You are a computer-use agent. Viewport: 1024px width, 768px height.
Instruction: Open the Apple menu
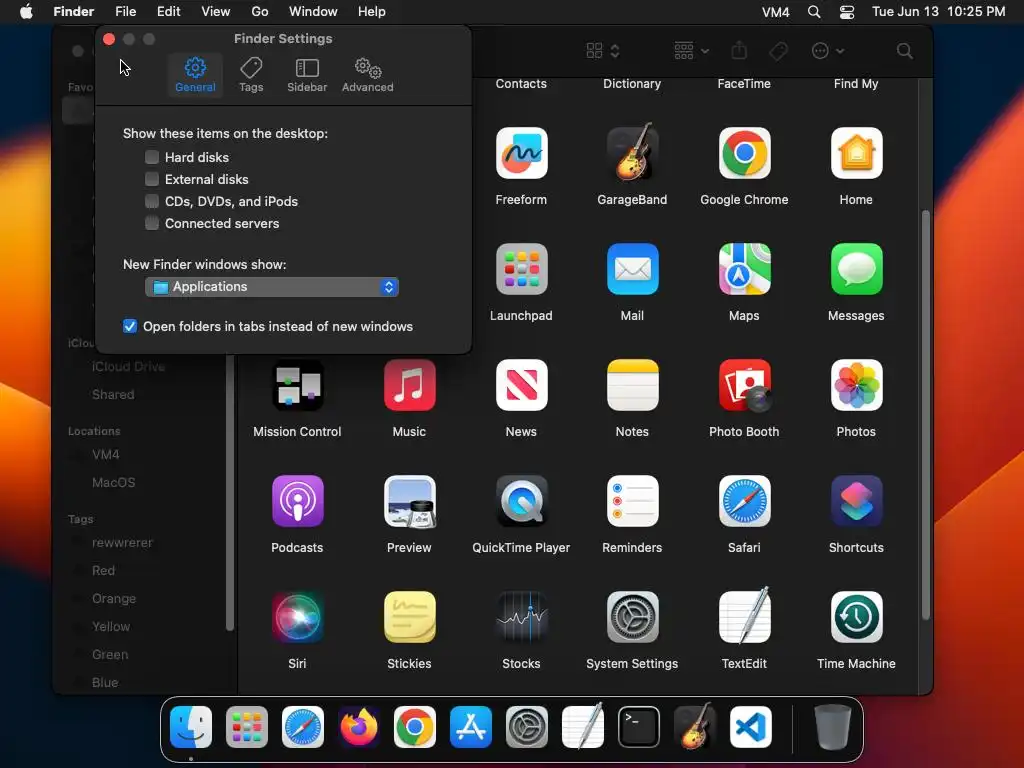click(x=26, y=12)
